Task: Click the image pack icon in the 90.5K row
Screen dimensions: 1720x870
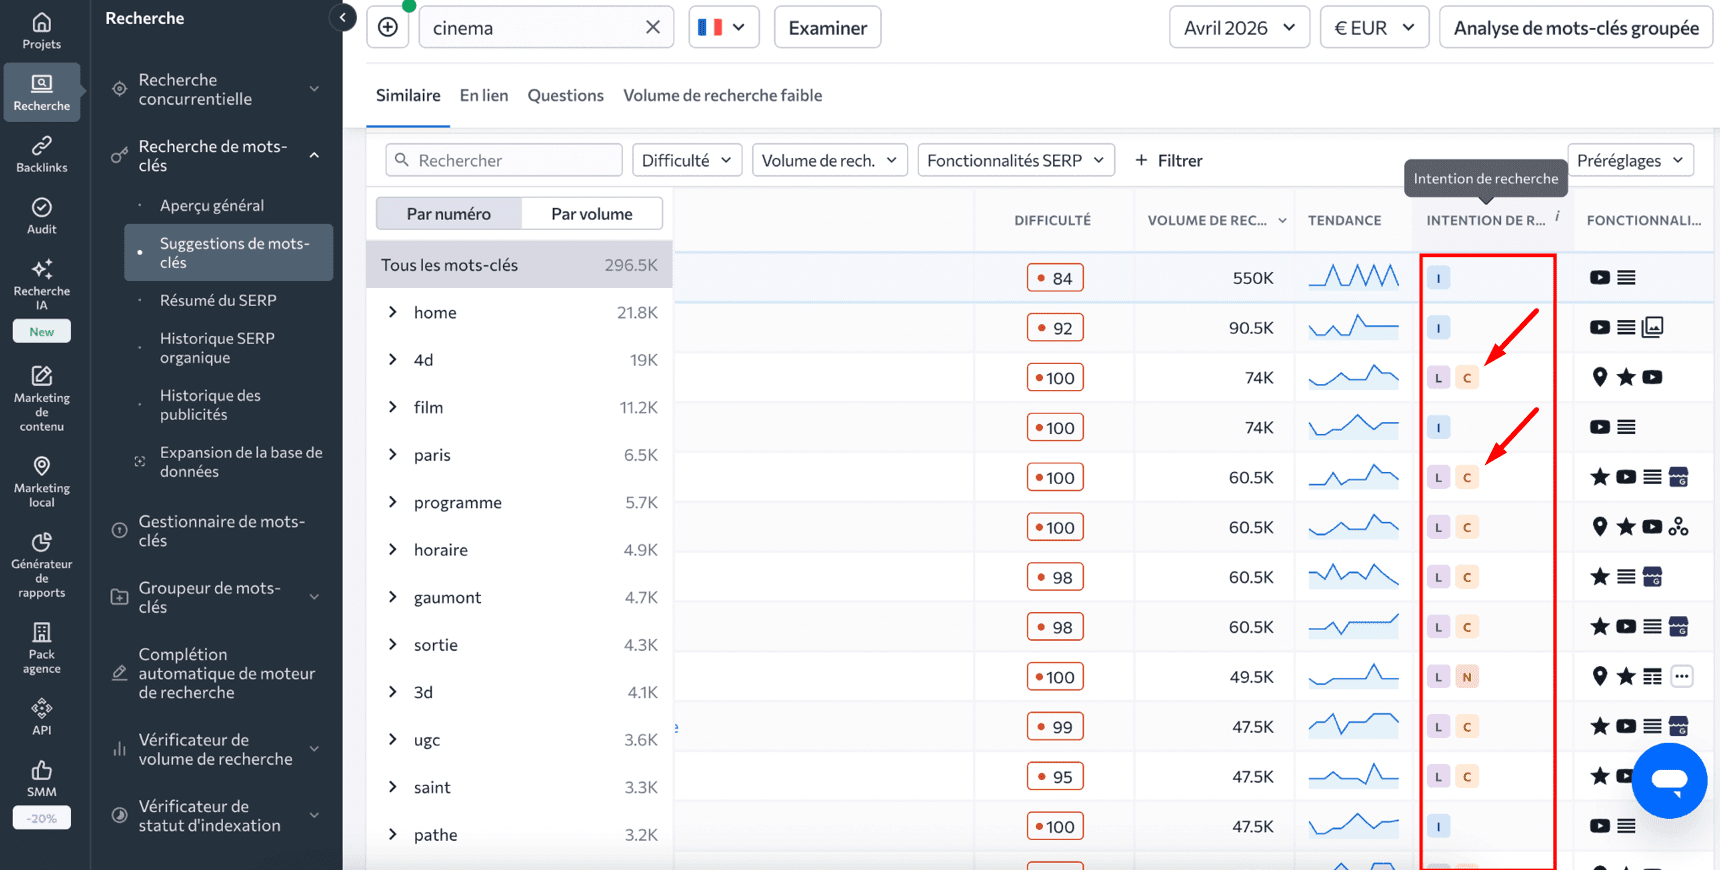Action: (1653, 327)
